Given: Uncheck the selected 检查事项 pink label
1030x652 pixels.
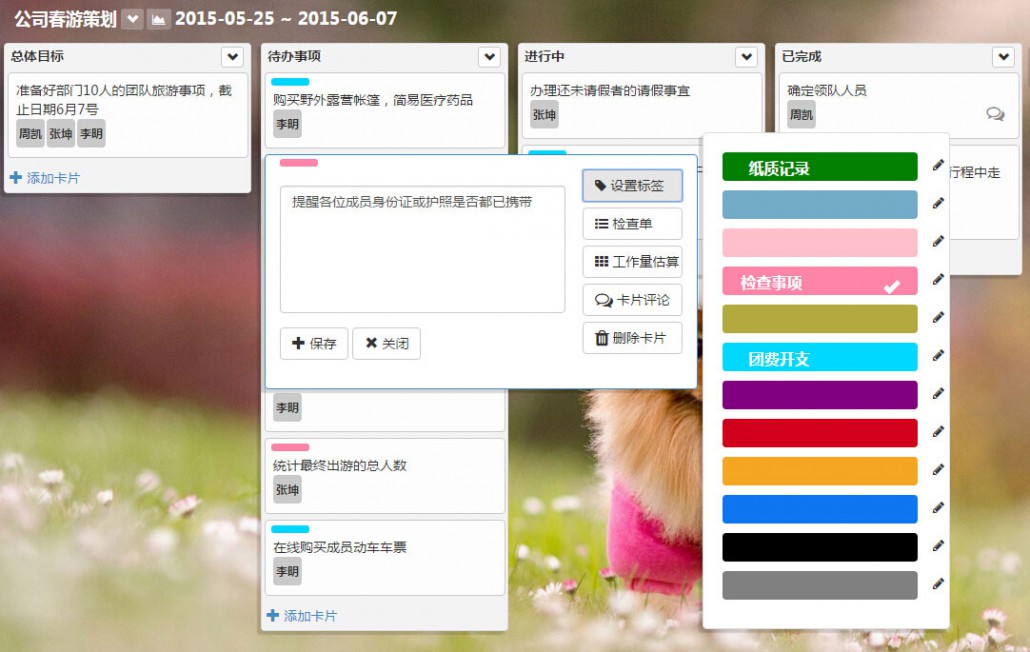Looking at the screenshot, I should tap(819, 281).
